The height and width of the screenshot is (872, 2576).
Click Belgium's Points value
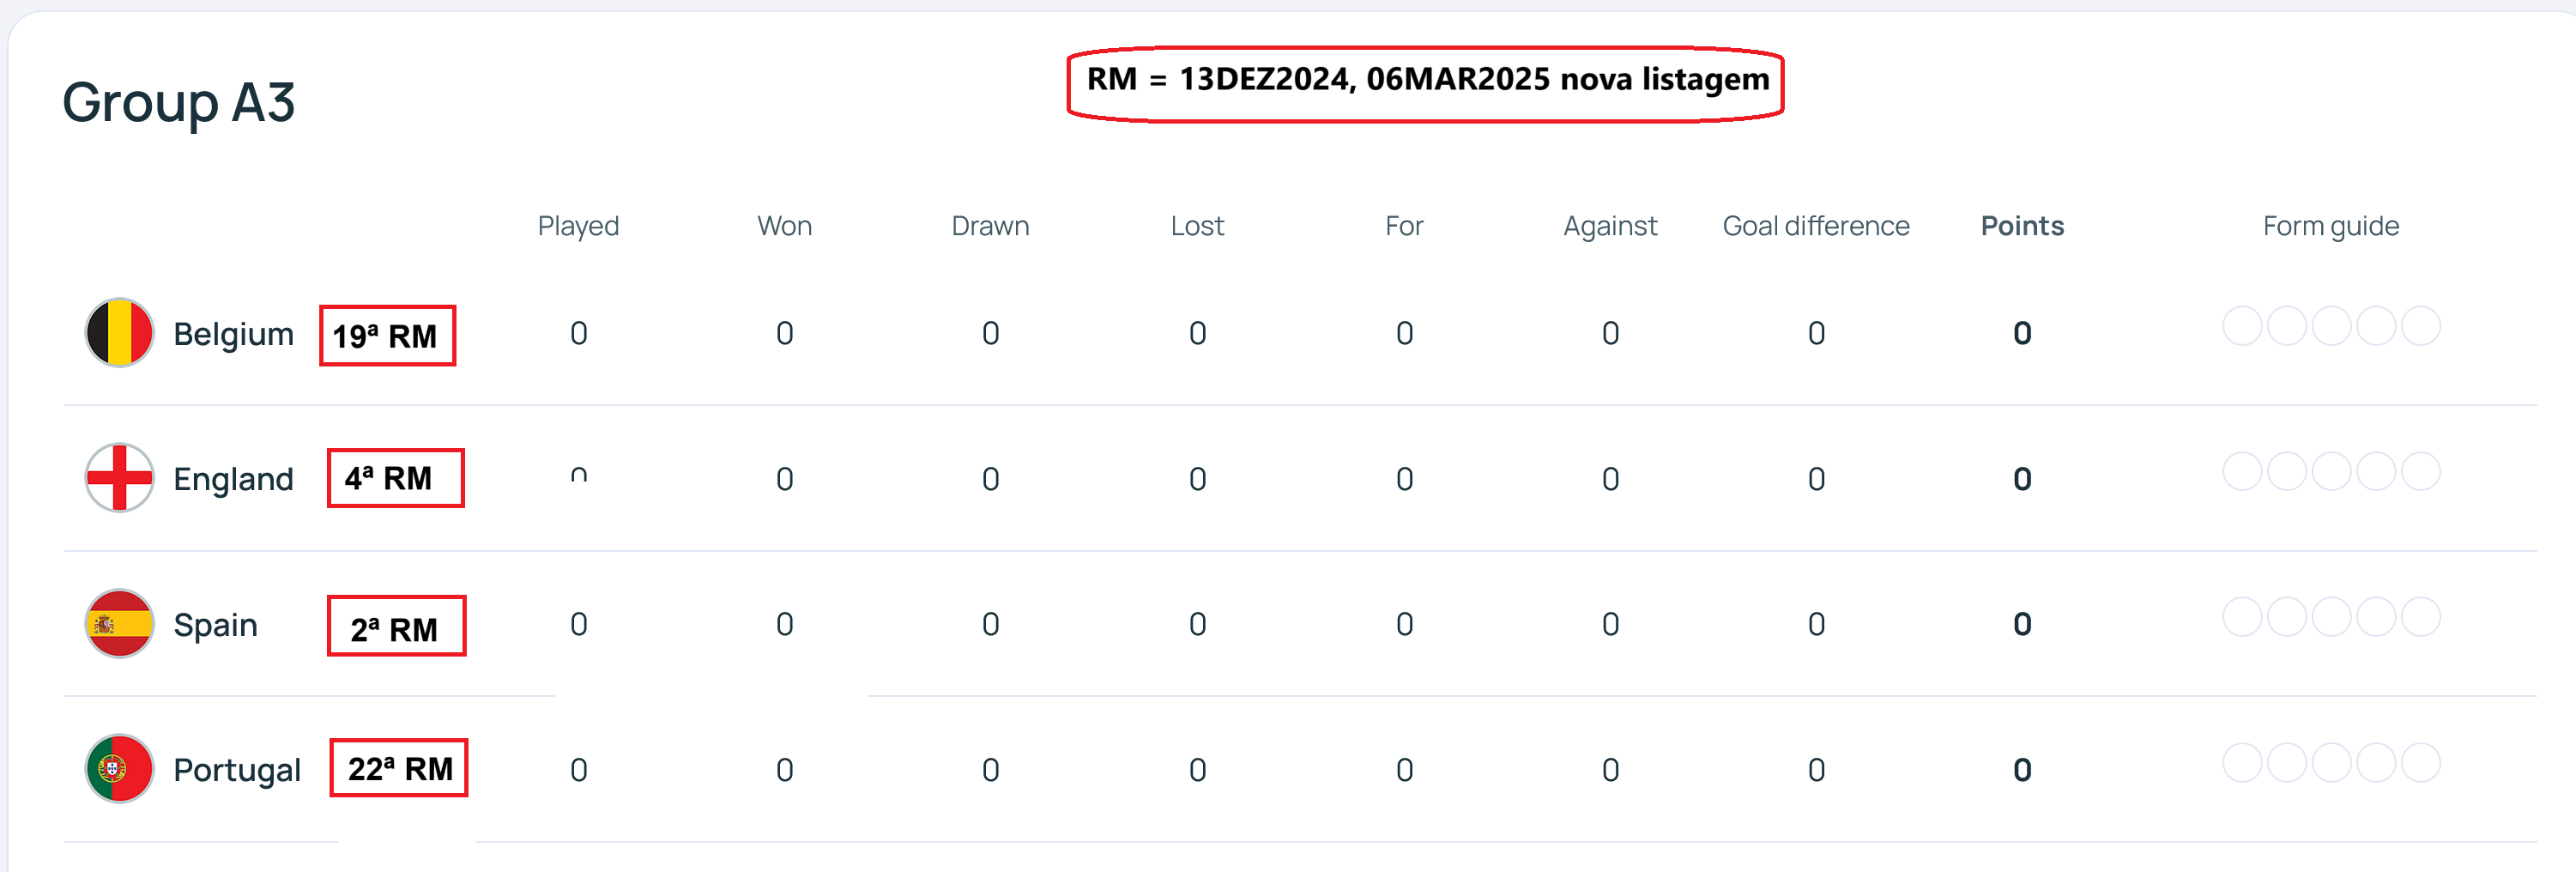click(x=2022, y=333)
